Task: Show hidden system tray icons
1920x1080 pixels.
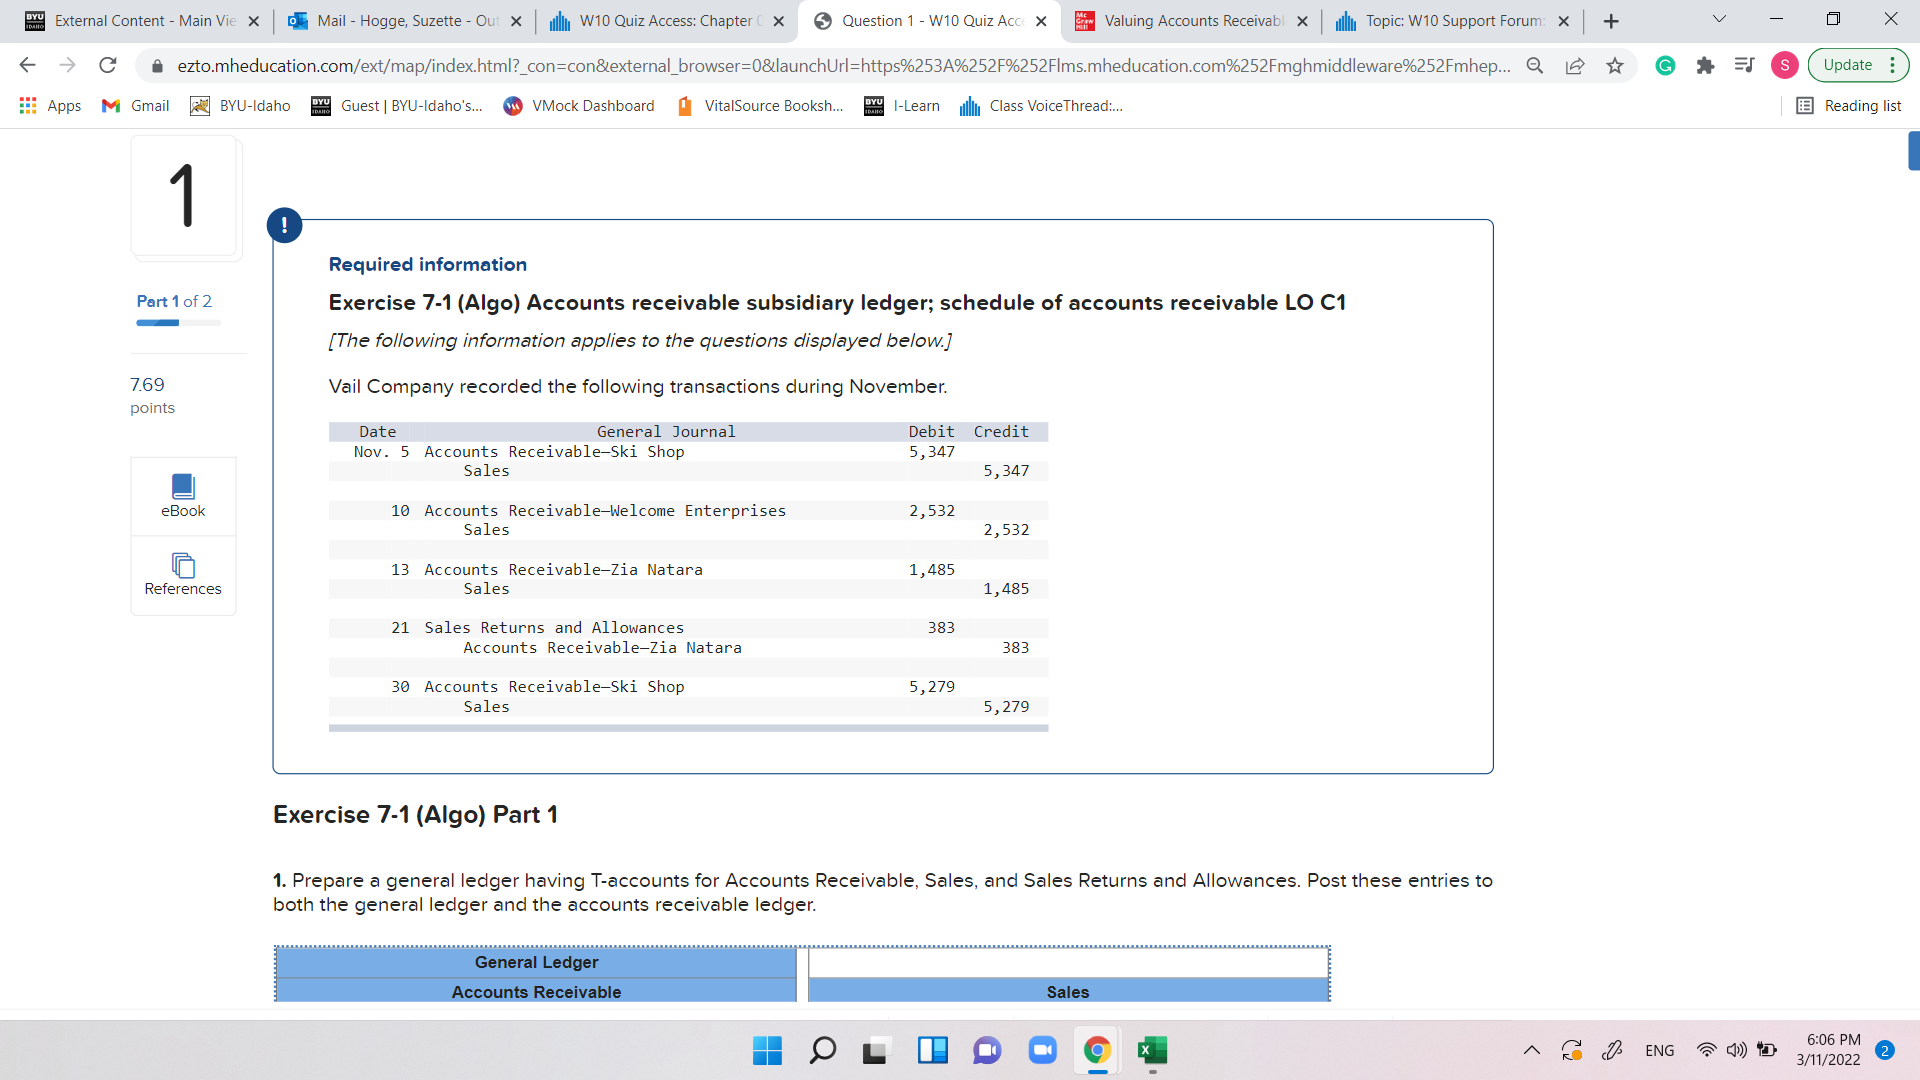Action: tap(1531, 1050)
